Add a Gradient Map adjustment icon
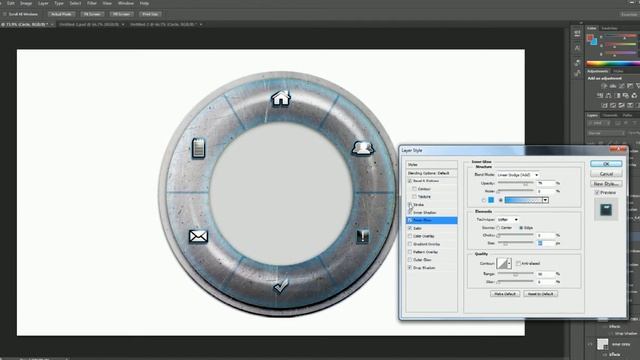This screenshot has width=640, height=360. pos(630,105)
